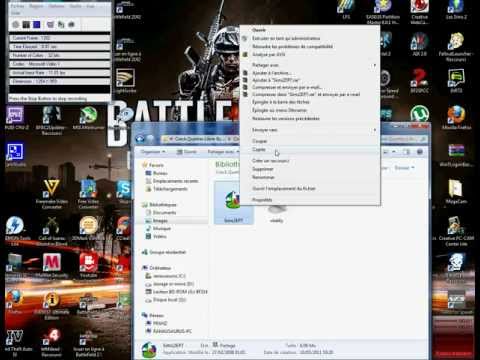Open the CamStudio Options menu

click(56, 6)
